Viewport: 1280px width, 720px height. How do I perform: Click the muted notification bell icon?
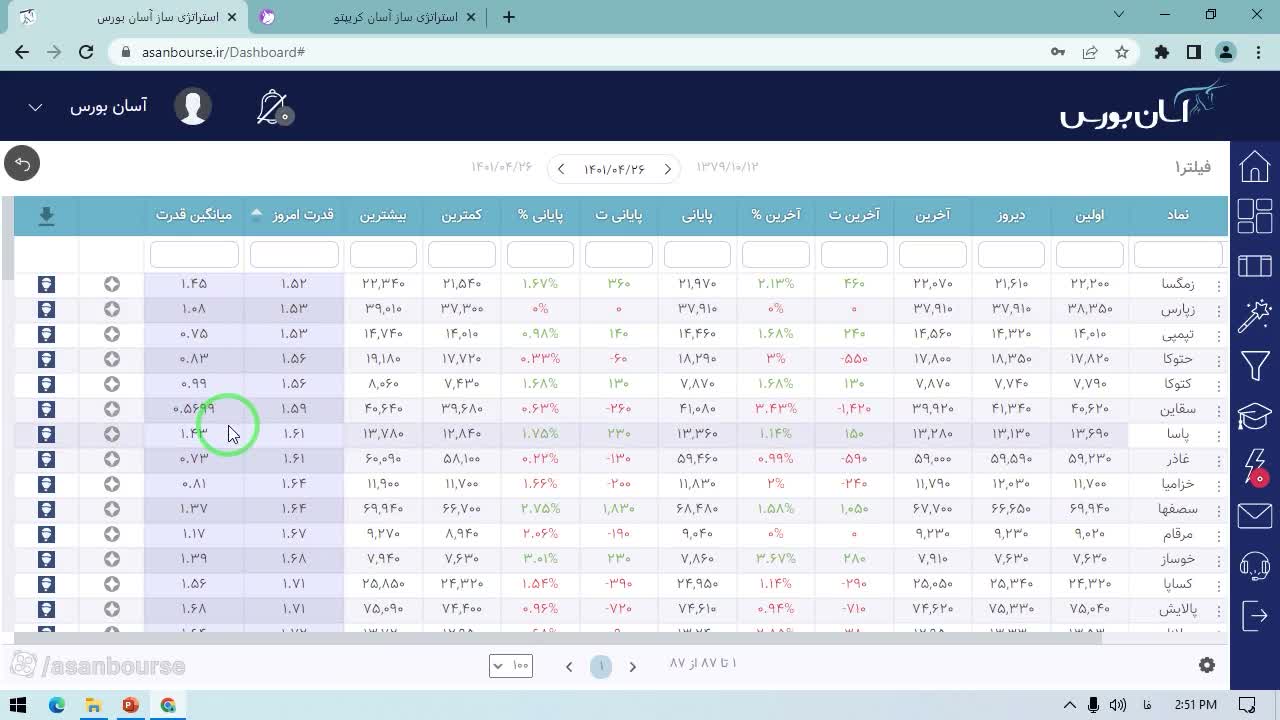pos(272,107)
